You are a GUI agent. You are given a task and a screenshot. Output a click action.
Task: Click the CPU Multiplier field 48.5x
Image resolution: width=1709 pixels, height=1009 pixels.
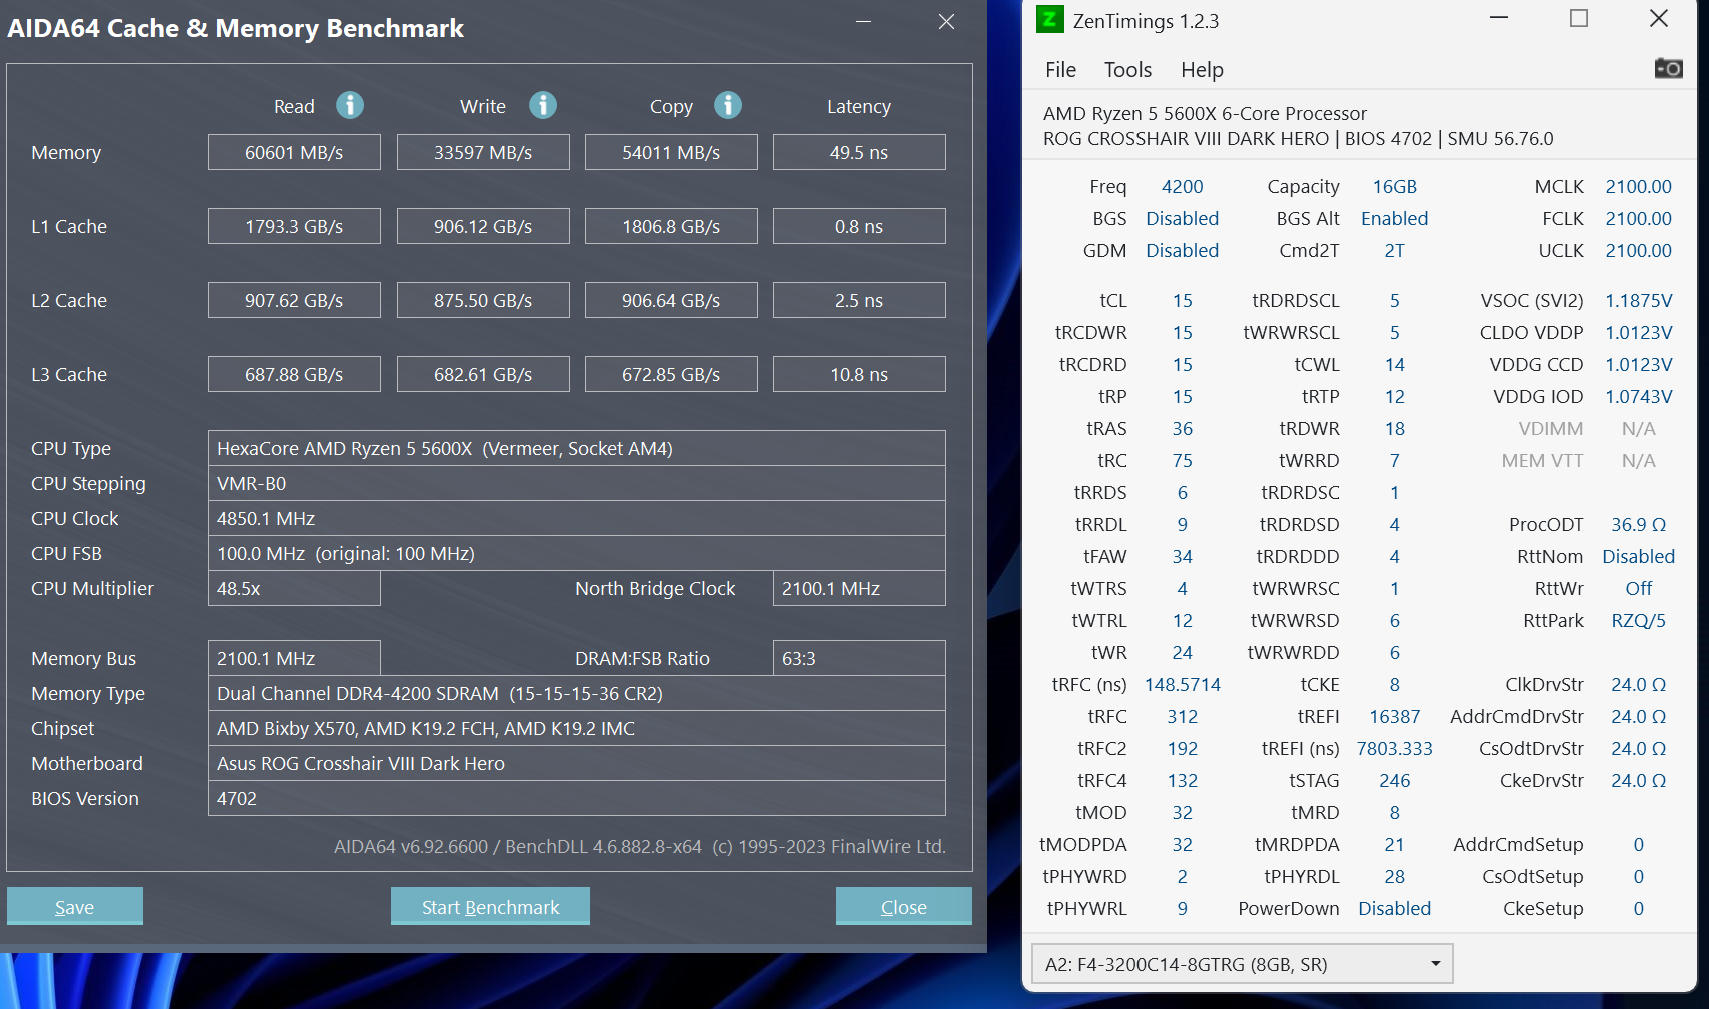point(294,588)
